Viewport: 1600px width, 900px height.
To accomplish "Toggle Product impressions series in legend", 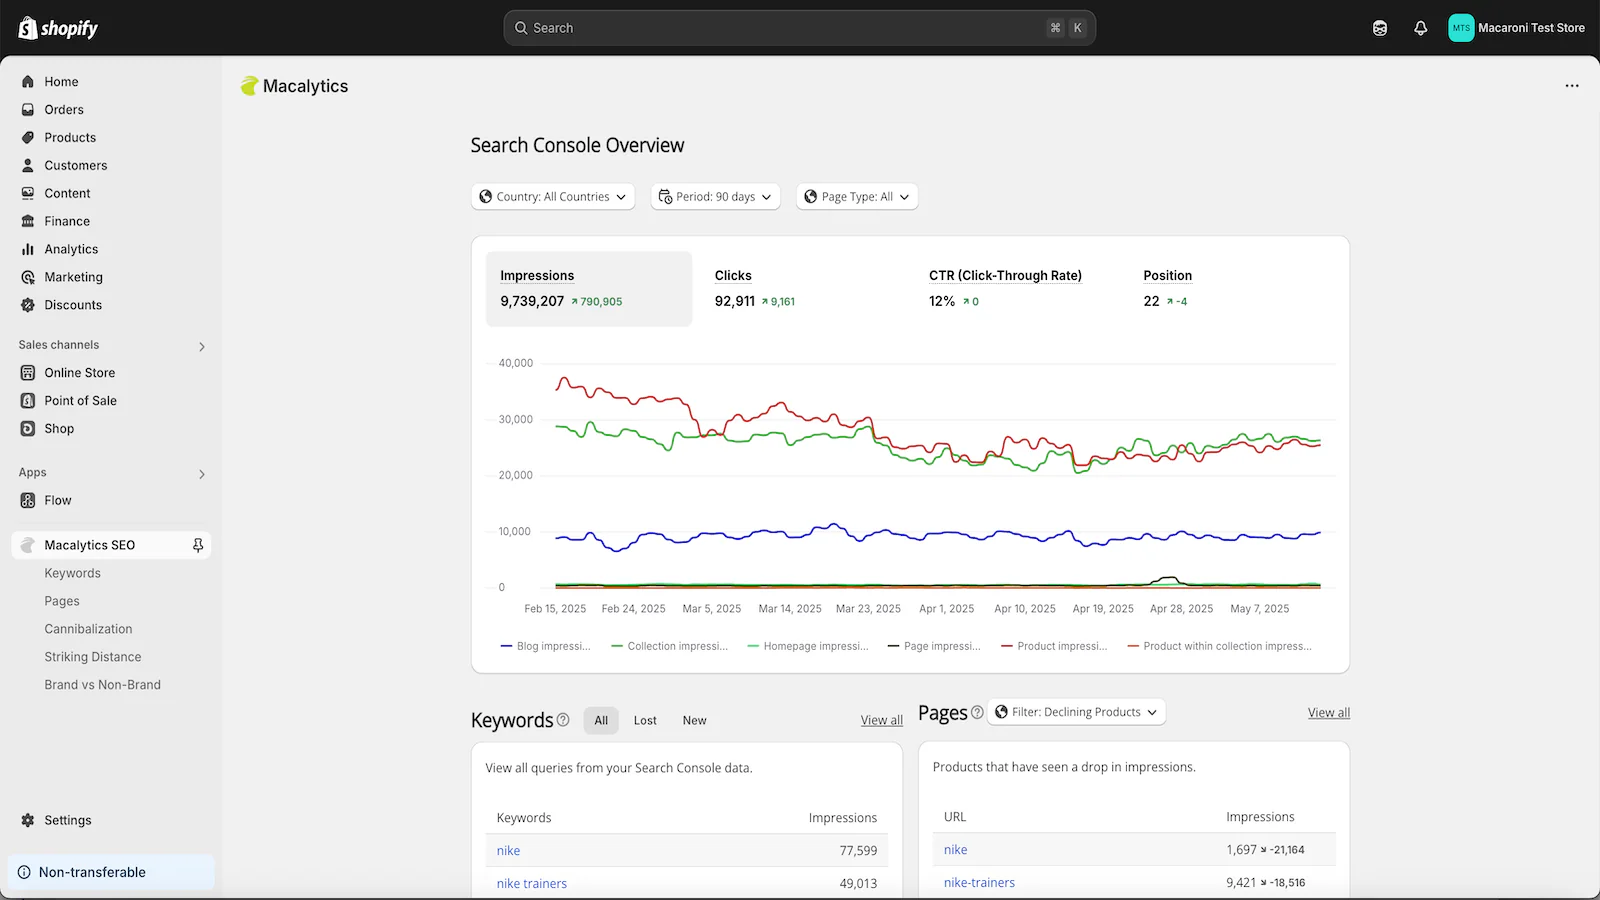I will tap(1054, 646).
